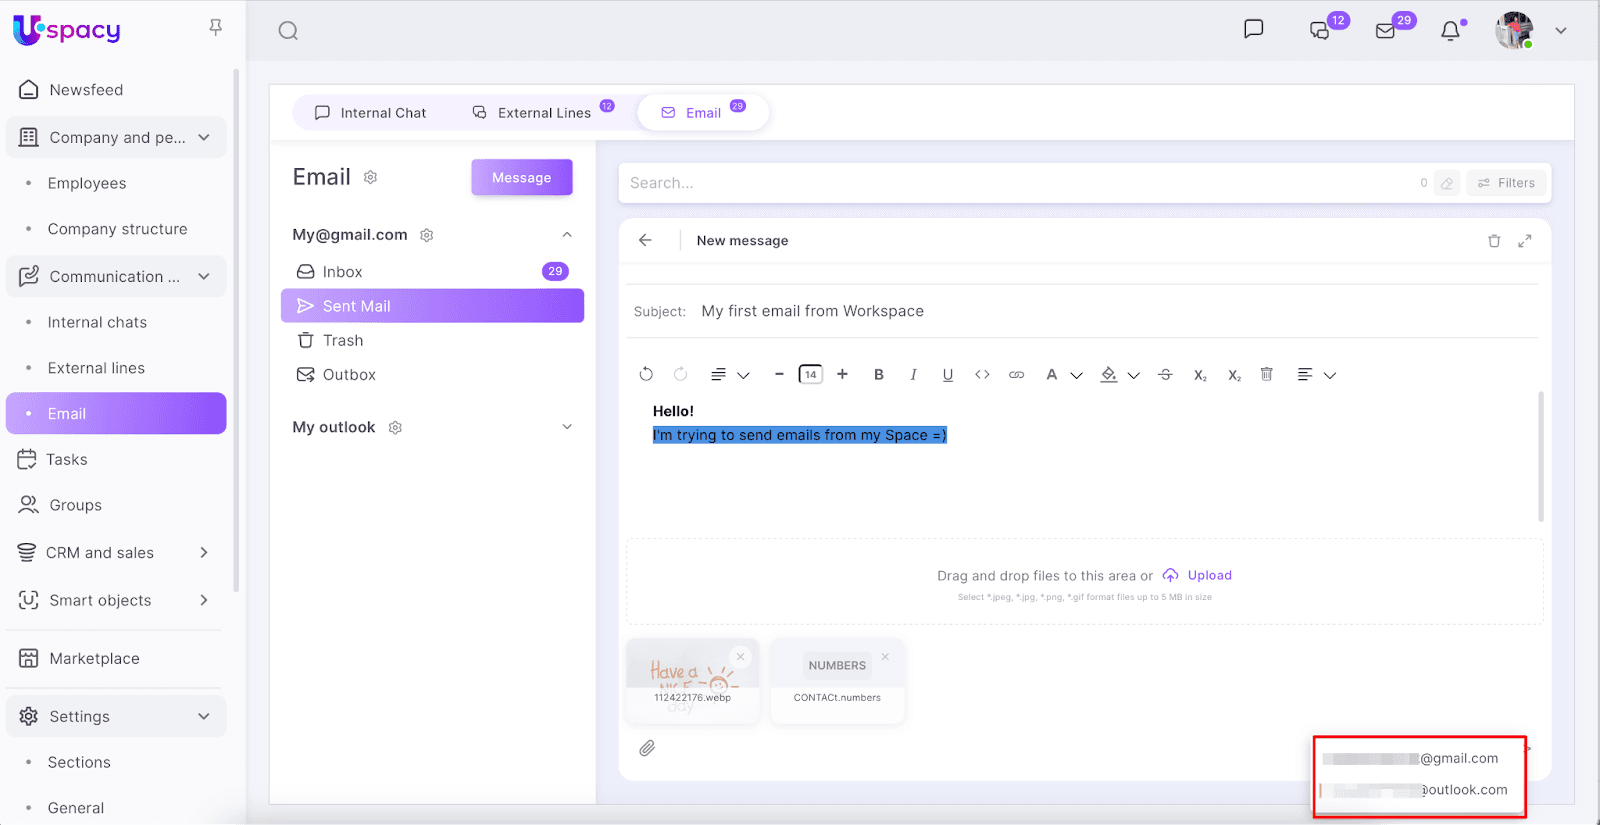Insert a hyperlink using link icon
The height and width of the screenshot is (825, 1600).
point(1016,375)
